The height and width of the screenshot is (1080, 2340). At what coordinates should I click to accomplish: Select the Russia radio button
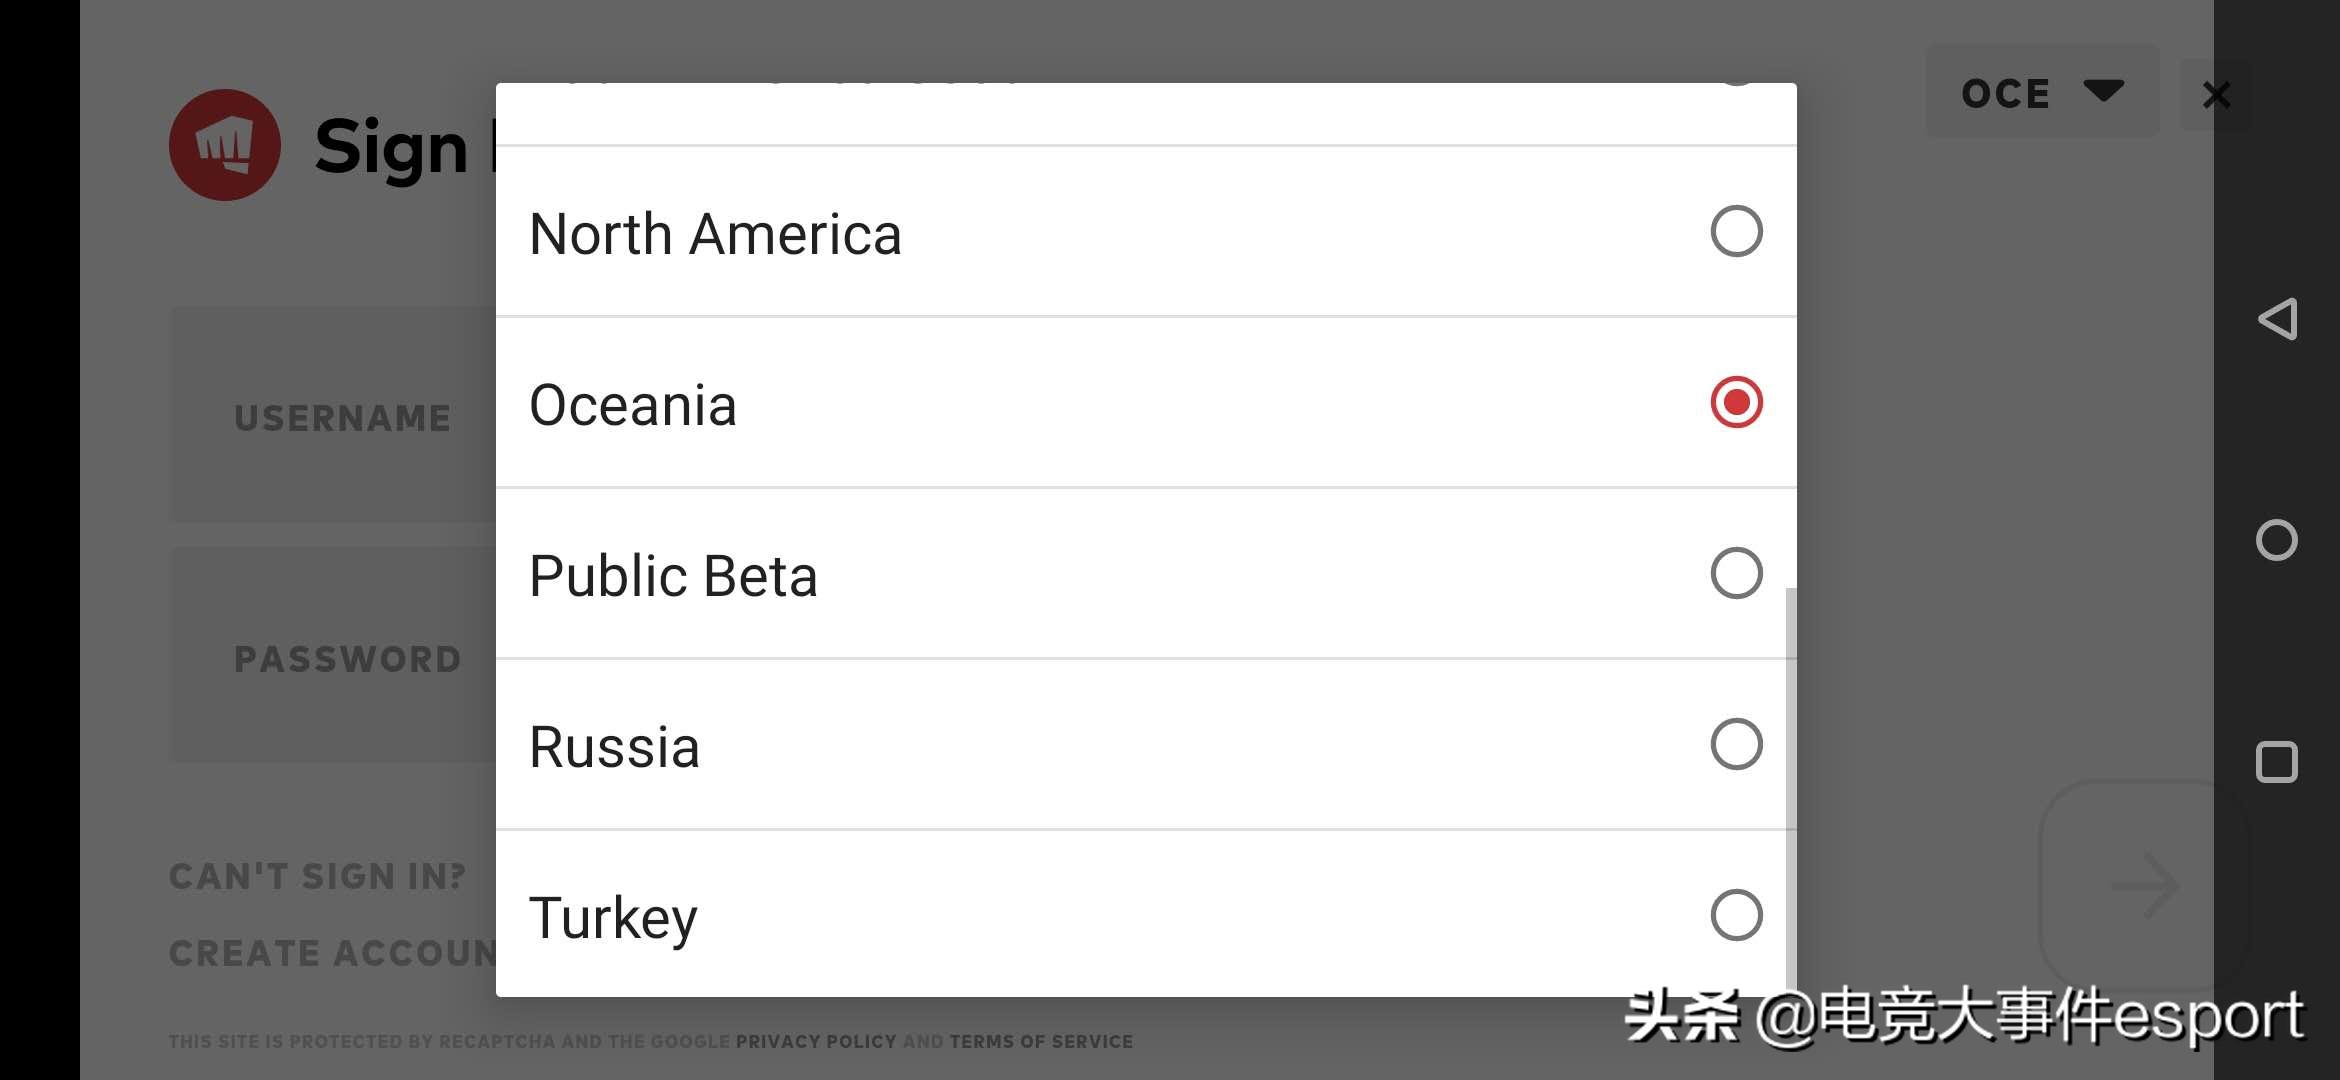tap(1736, 744)
